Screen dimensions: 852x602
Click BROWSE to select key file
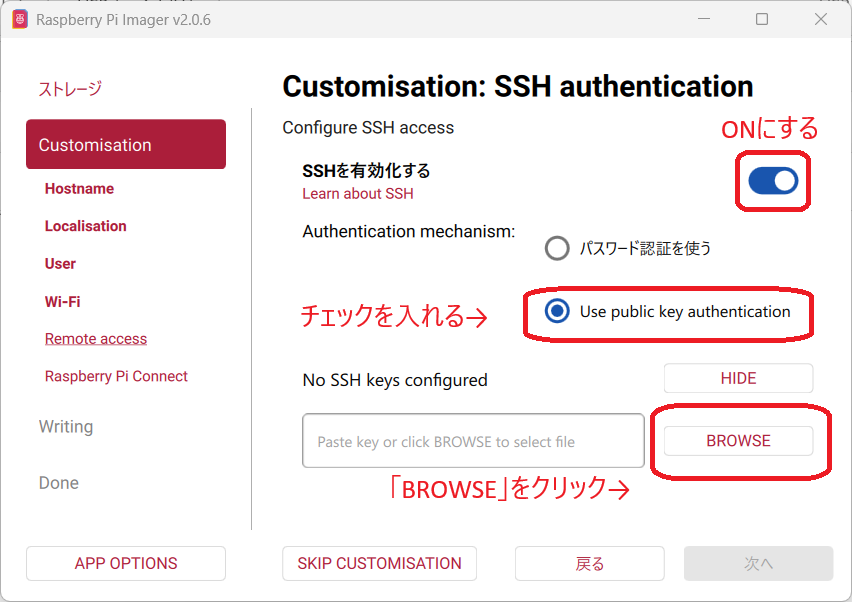(738, 441)
